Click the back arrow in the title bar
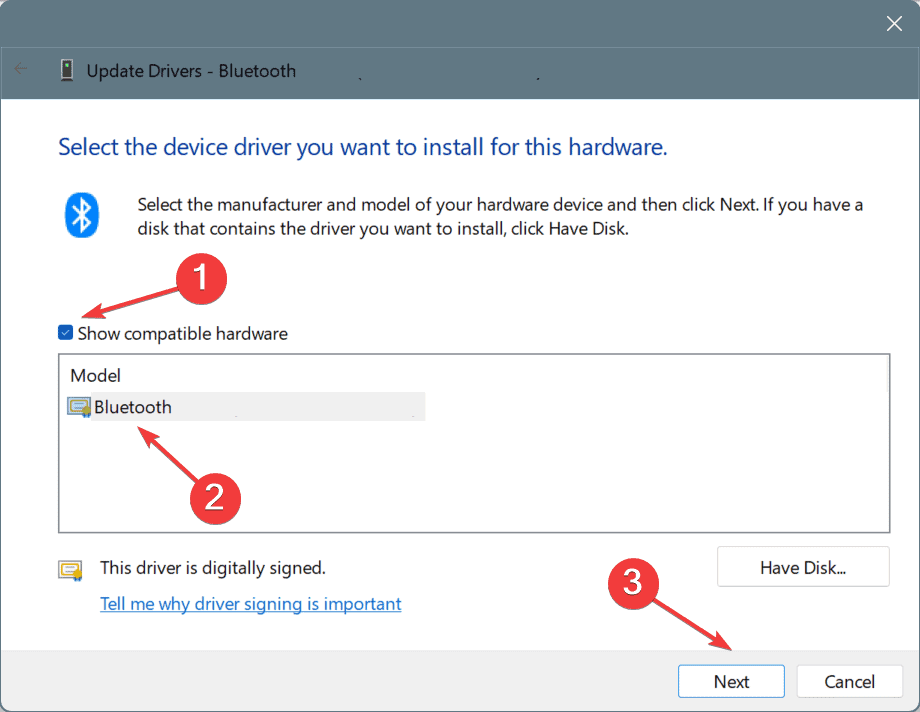This screenshot has height=712, width=920. (21, 70)
